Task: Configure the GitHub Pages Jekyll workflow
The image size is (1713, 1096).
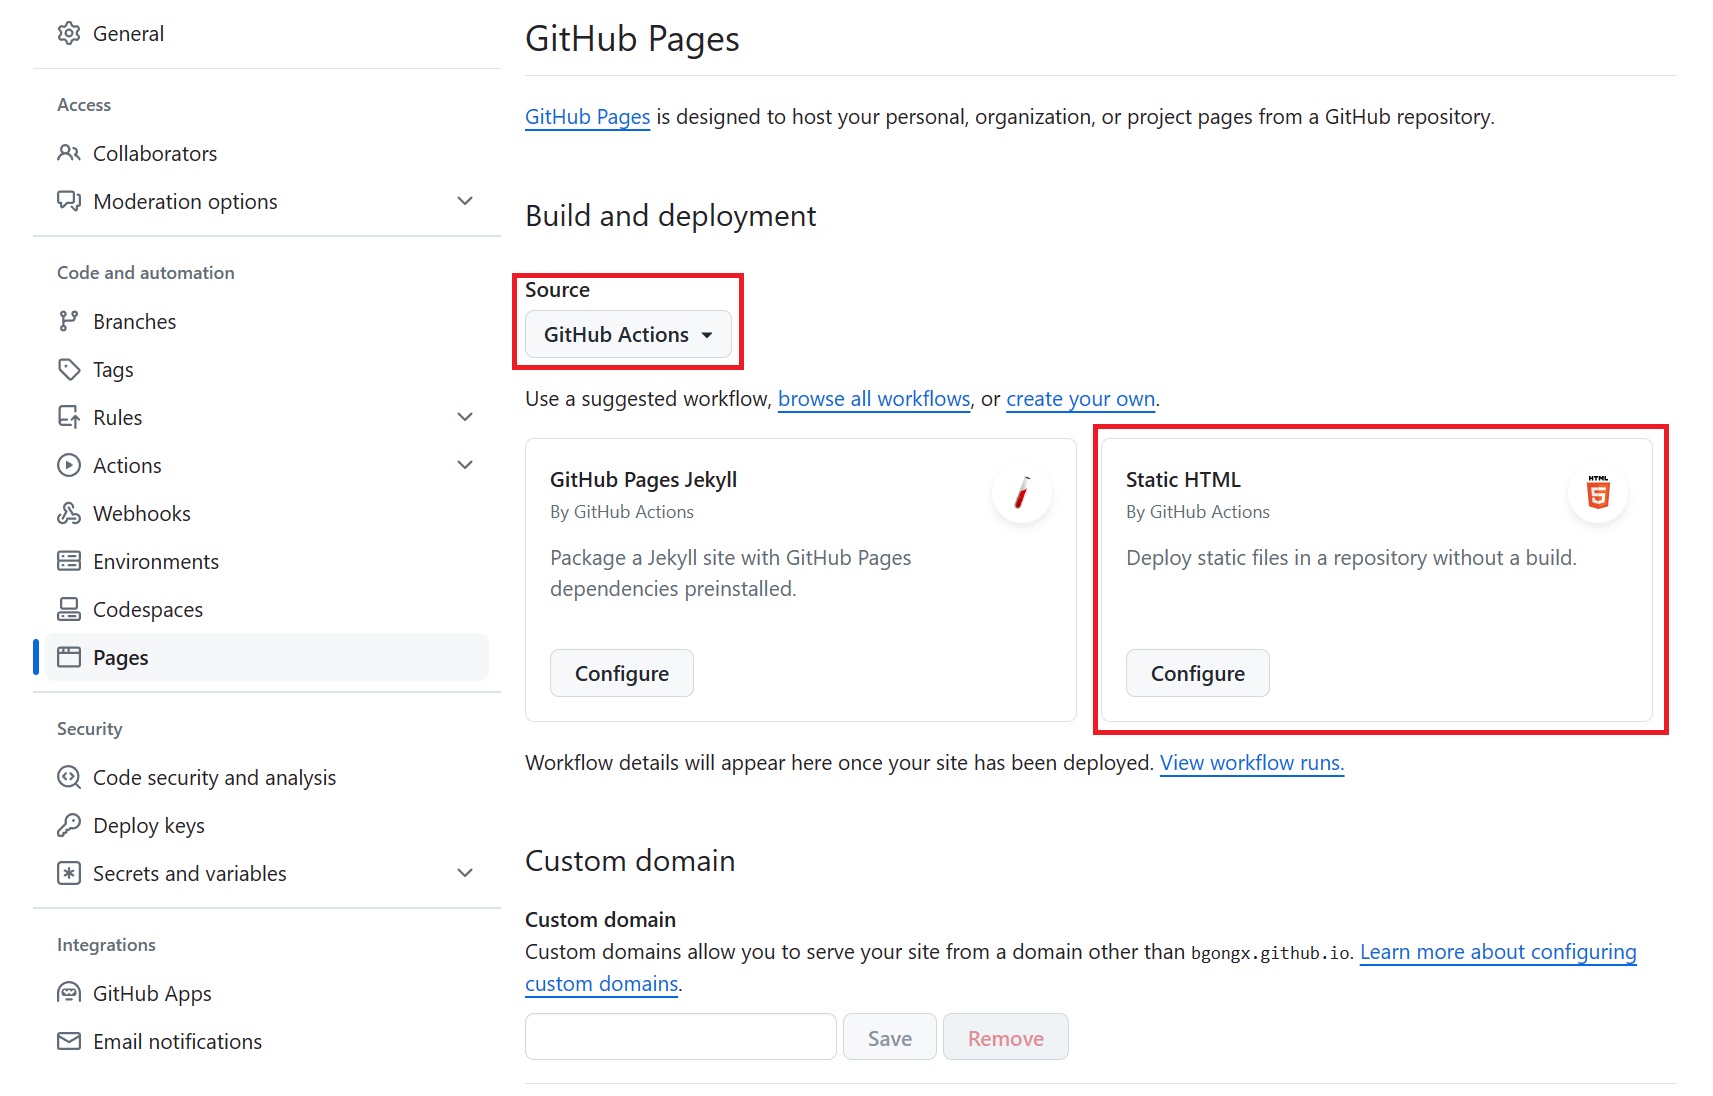Action: coord(622,673)
